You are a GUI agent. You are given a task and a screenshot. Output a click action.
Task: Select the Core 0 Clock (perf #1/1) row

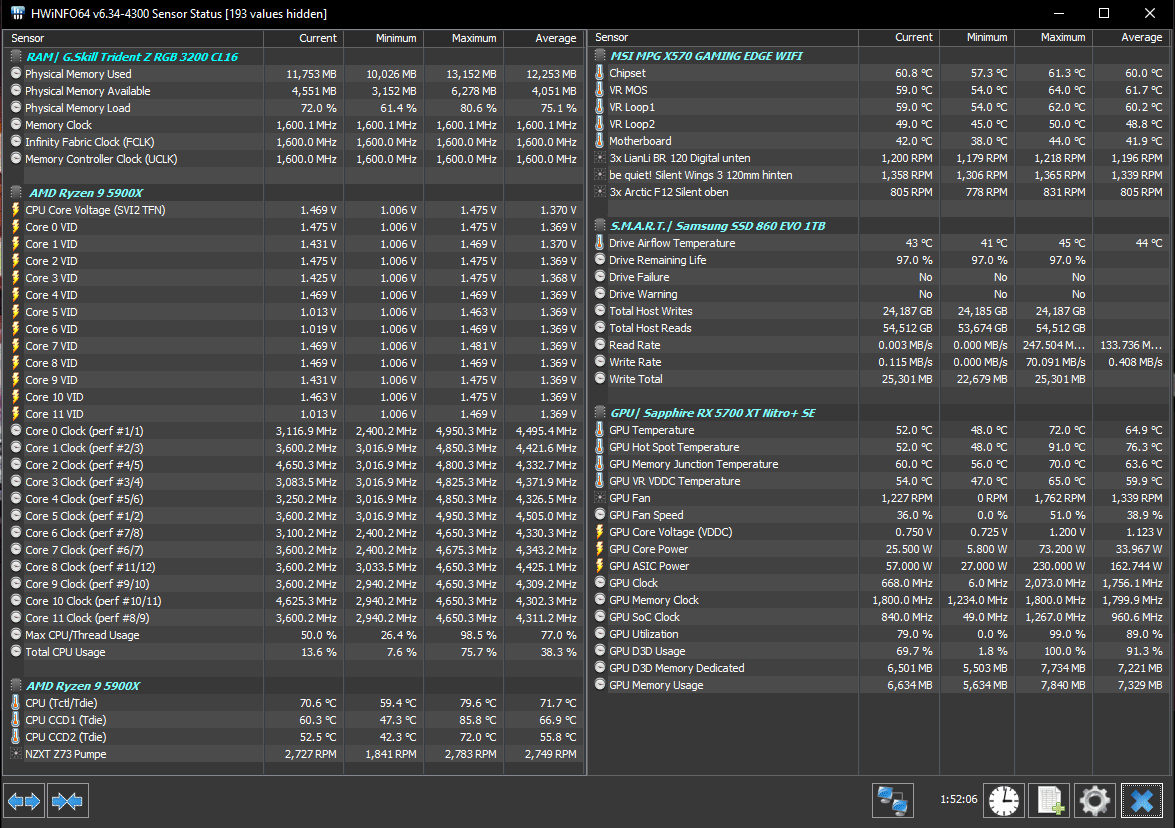(x=294, y=432)
